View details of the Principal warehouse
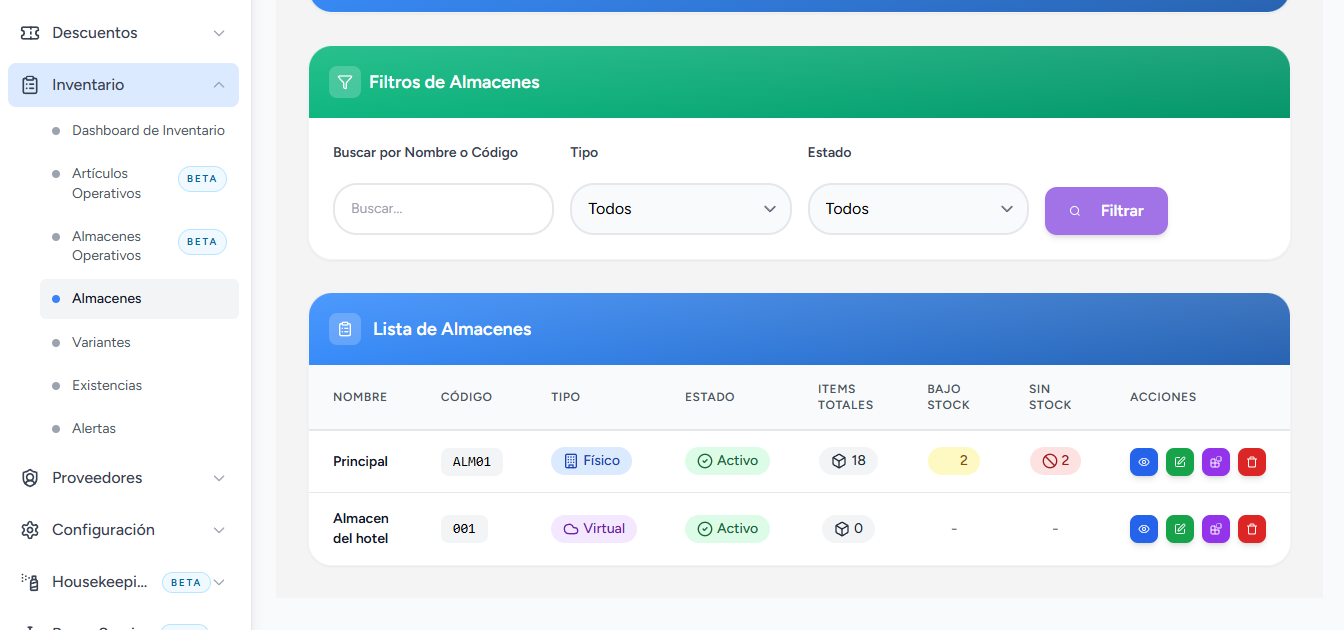This screenshot has height=630, width=1344. coord(1144,462)
